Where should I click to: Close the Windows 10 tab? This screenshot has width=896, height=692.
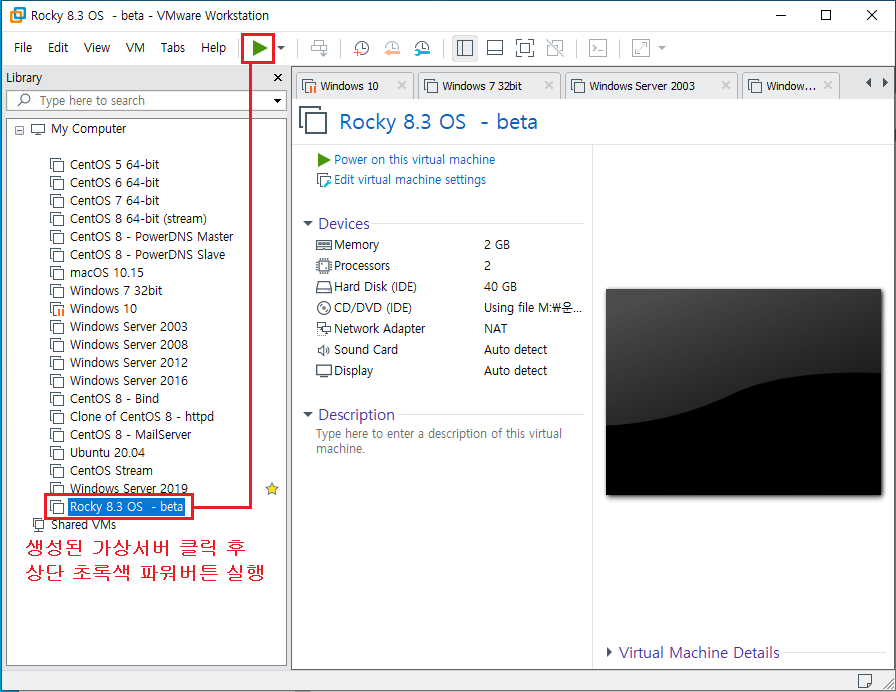coord(402,85)
